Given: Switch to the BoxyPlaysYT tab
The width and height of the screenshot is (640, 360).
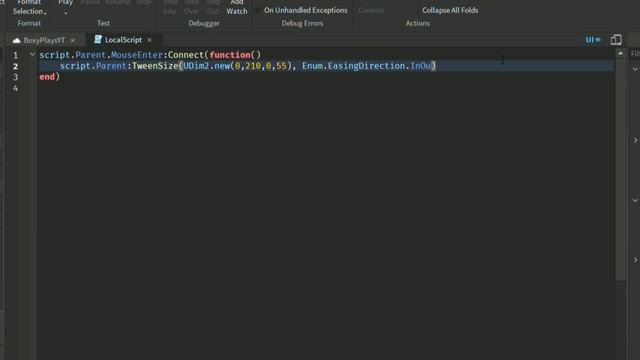Looking at the screenshot, I should (x=44, y=40).
